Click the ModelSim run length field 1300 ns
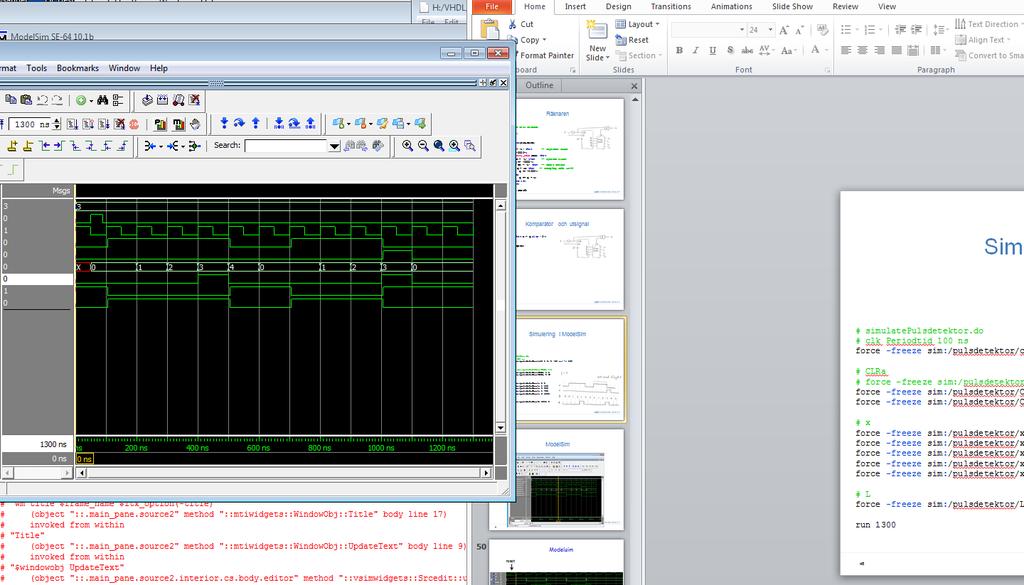 point(32,124)
